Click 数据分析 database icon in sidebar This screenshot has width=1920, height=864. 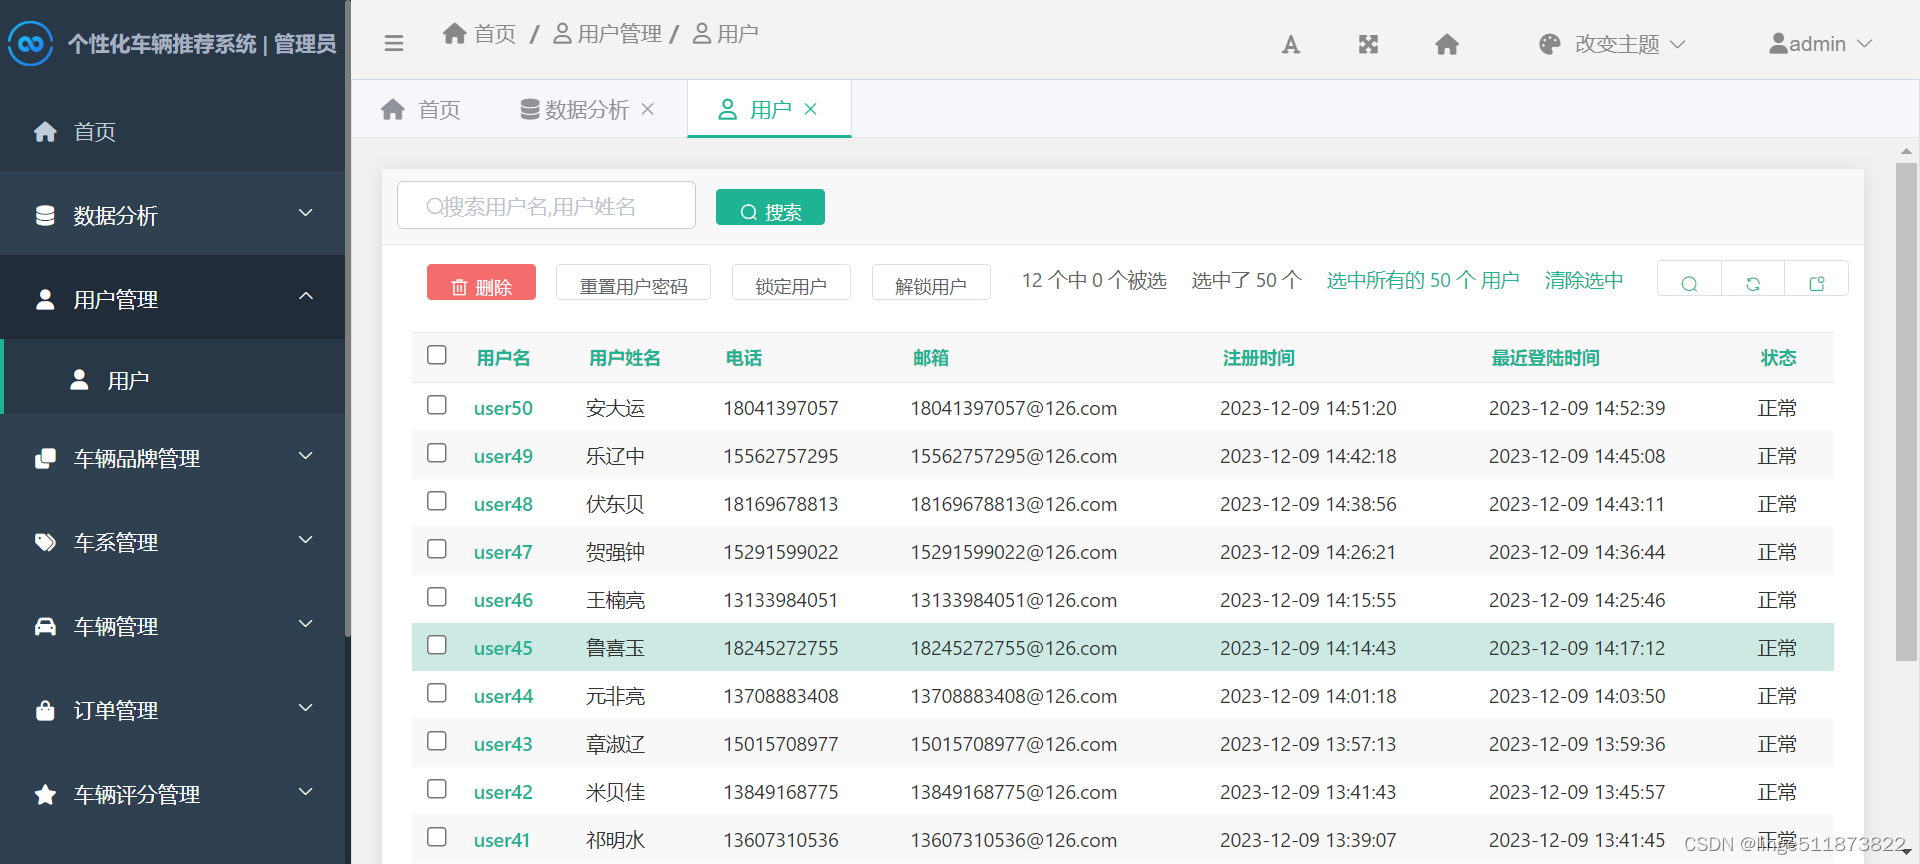coord(45,216)
